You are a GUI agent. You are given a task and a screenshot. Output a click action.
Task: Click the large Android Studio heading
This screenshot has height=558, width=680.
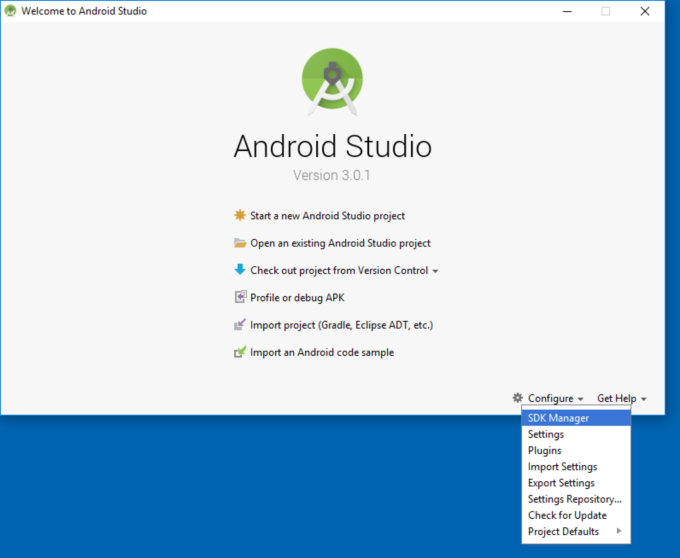pyautogui.click(x=333, y=146)
